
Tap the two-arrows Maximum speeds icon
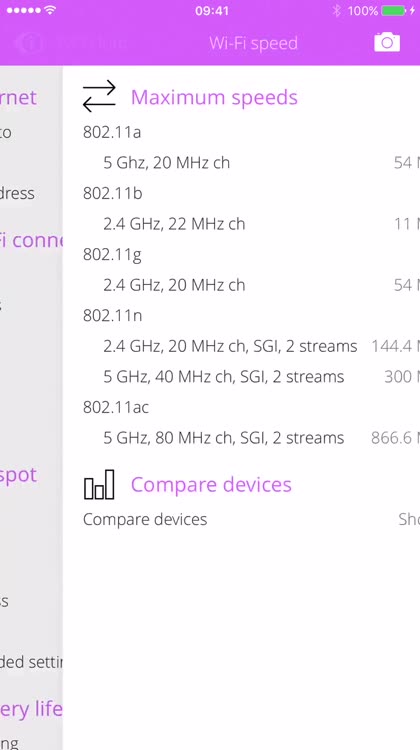coord(99,96)
